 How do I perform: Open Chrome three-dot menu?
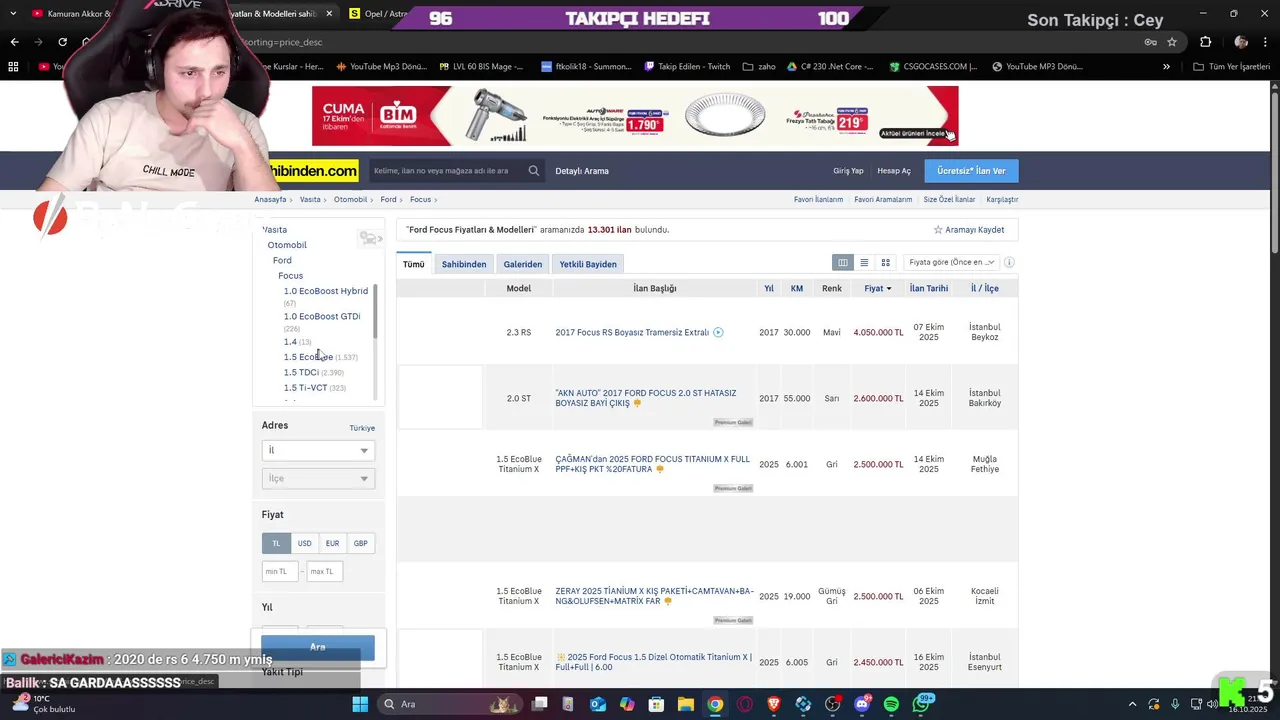point(1264,42)
